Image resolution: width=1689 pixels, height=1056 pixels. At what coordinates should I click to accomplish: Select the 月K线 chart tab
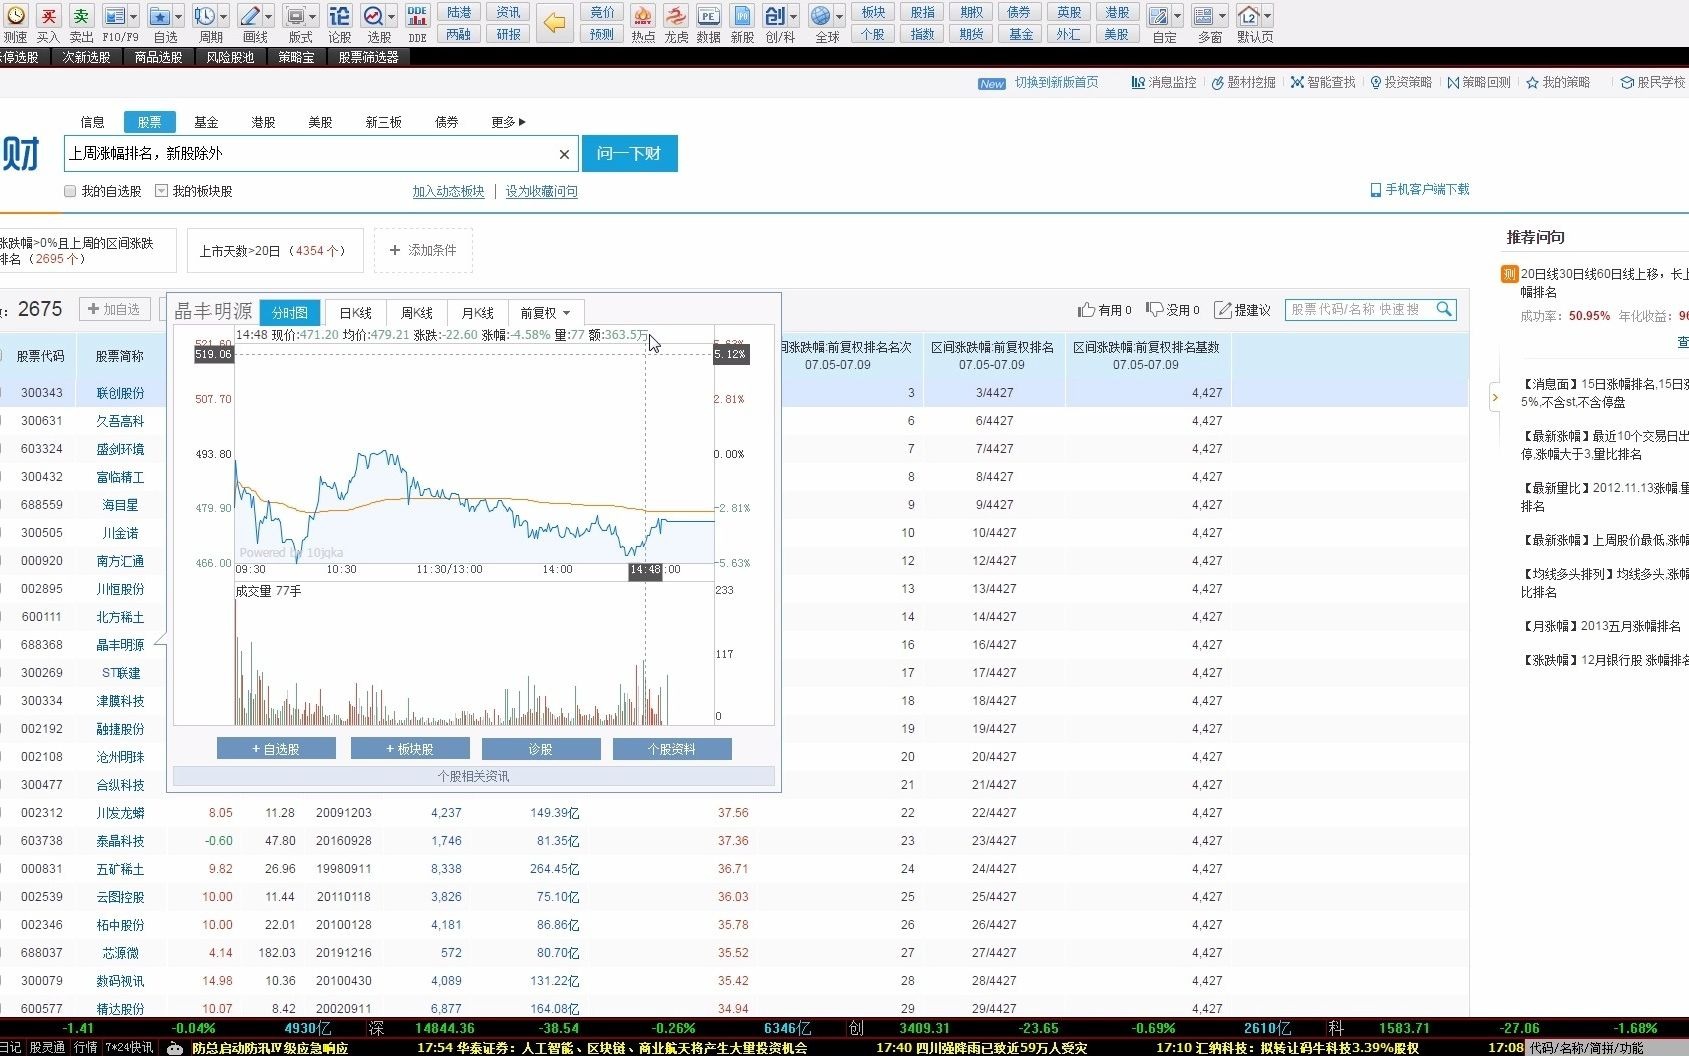pos(478,313)
